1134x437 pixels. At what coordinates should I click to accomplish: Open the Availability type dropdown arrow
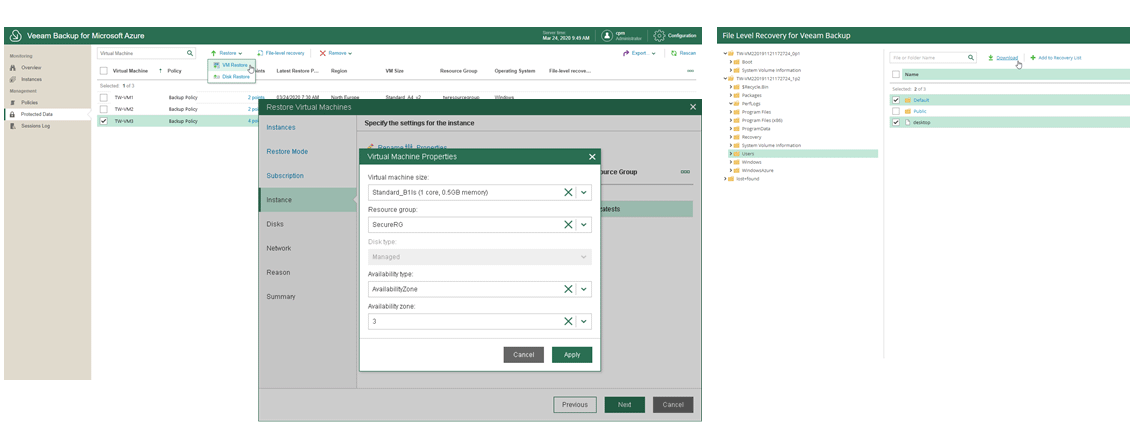584,289
